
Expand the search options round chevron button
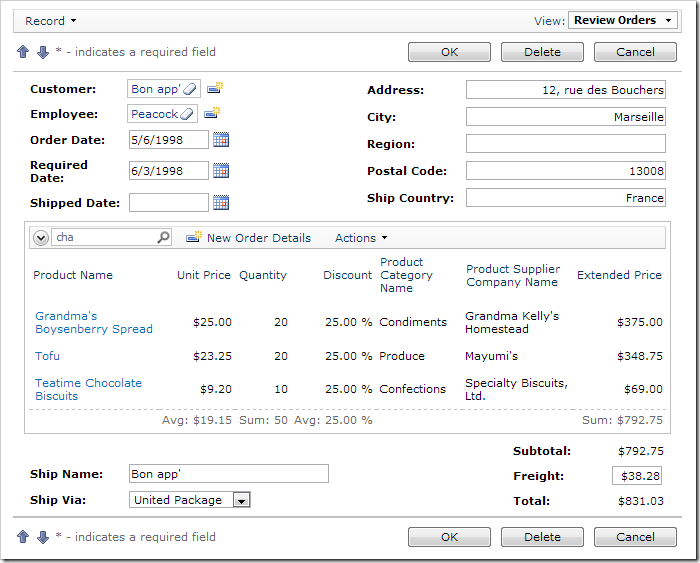click(41, 238)
